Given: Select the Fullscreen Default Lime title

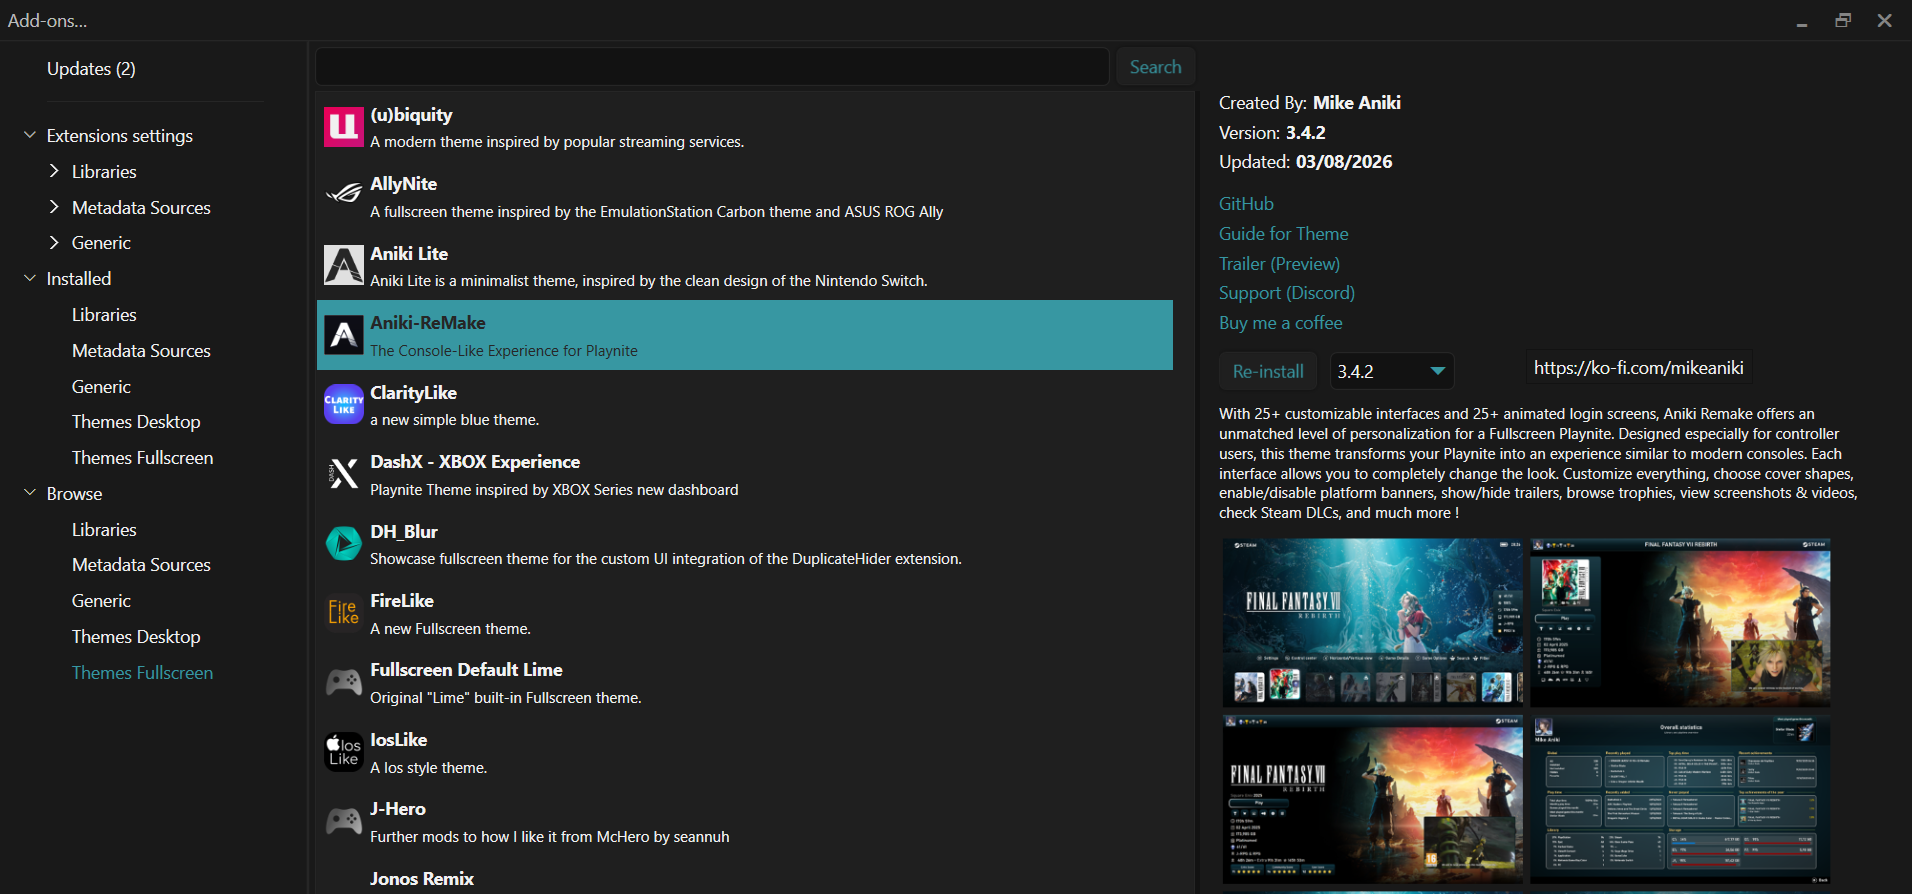Looking at the screenshot, I should 467,670.
